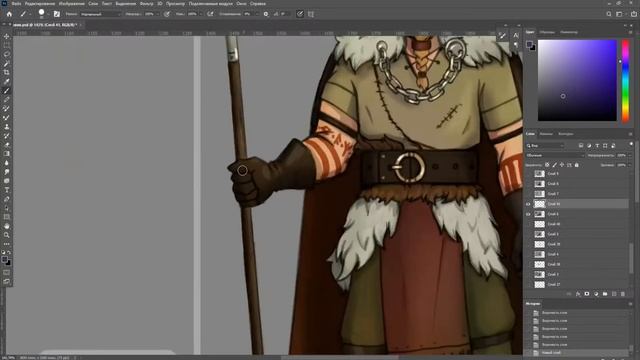Open the Color panel options menu
The width and height of the screenshot is (640, 360).
click(631, 32)
